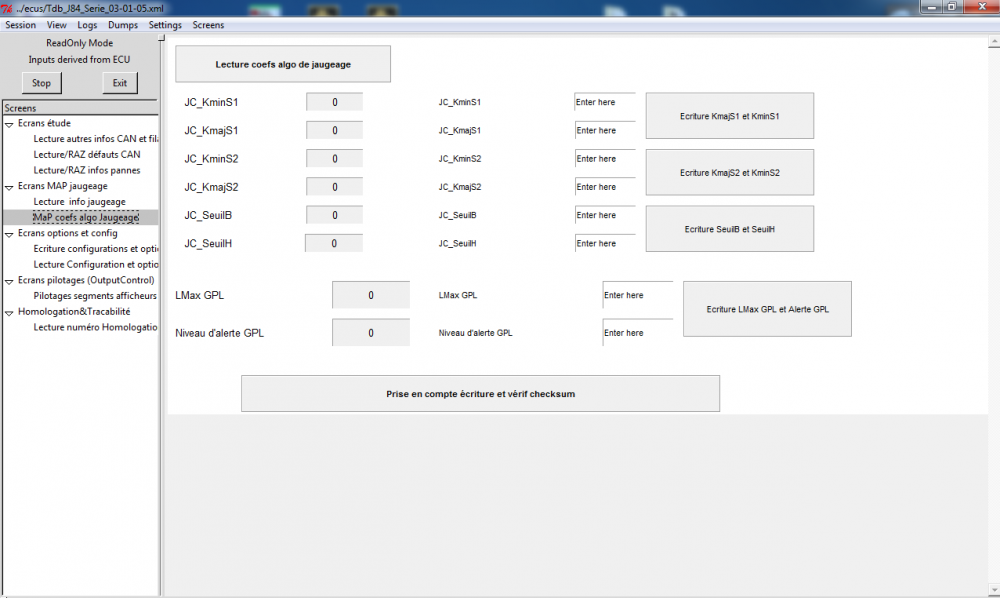Image resolution: width=1000 pixels, height=598 pixels.
Task: Collapse the Homologation&Tracabilité node
Action: 9,313
